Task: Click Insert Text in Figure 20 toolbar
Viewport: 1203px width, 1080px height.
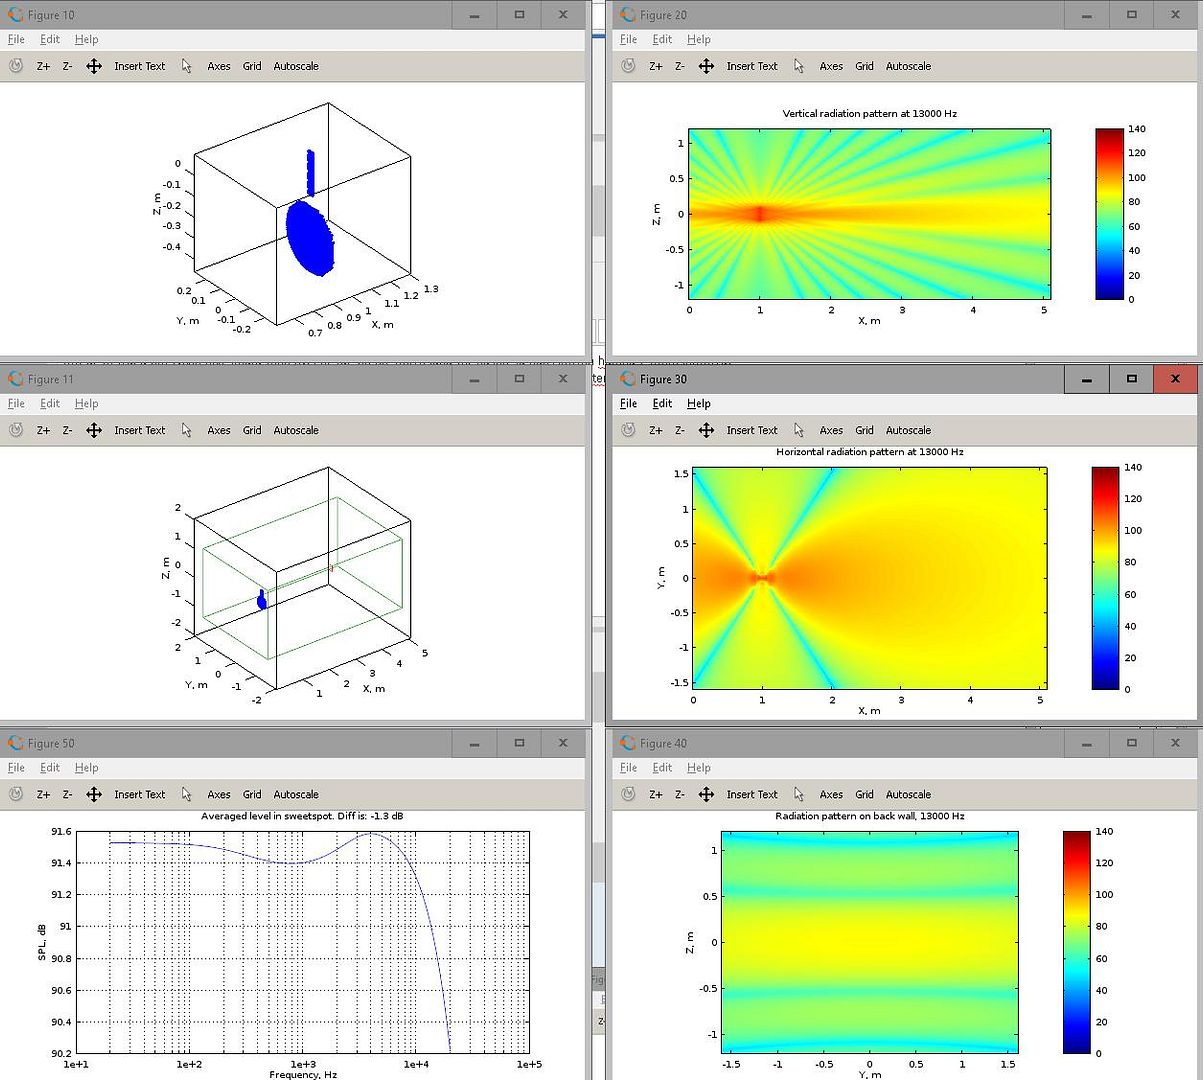Action: click(752, 66)
